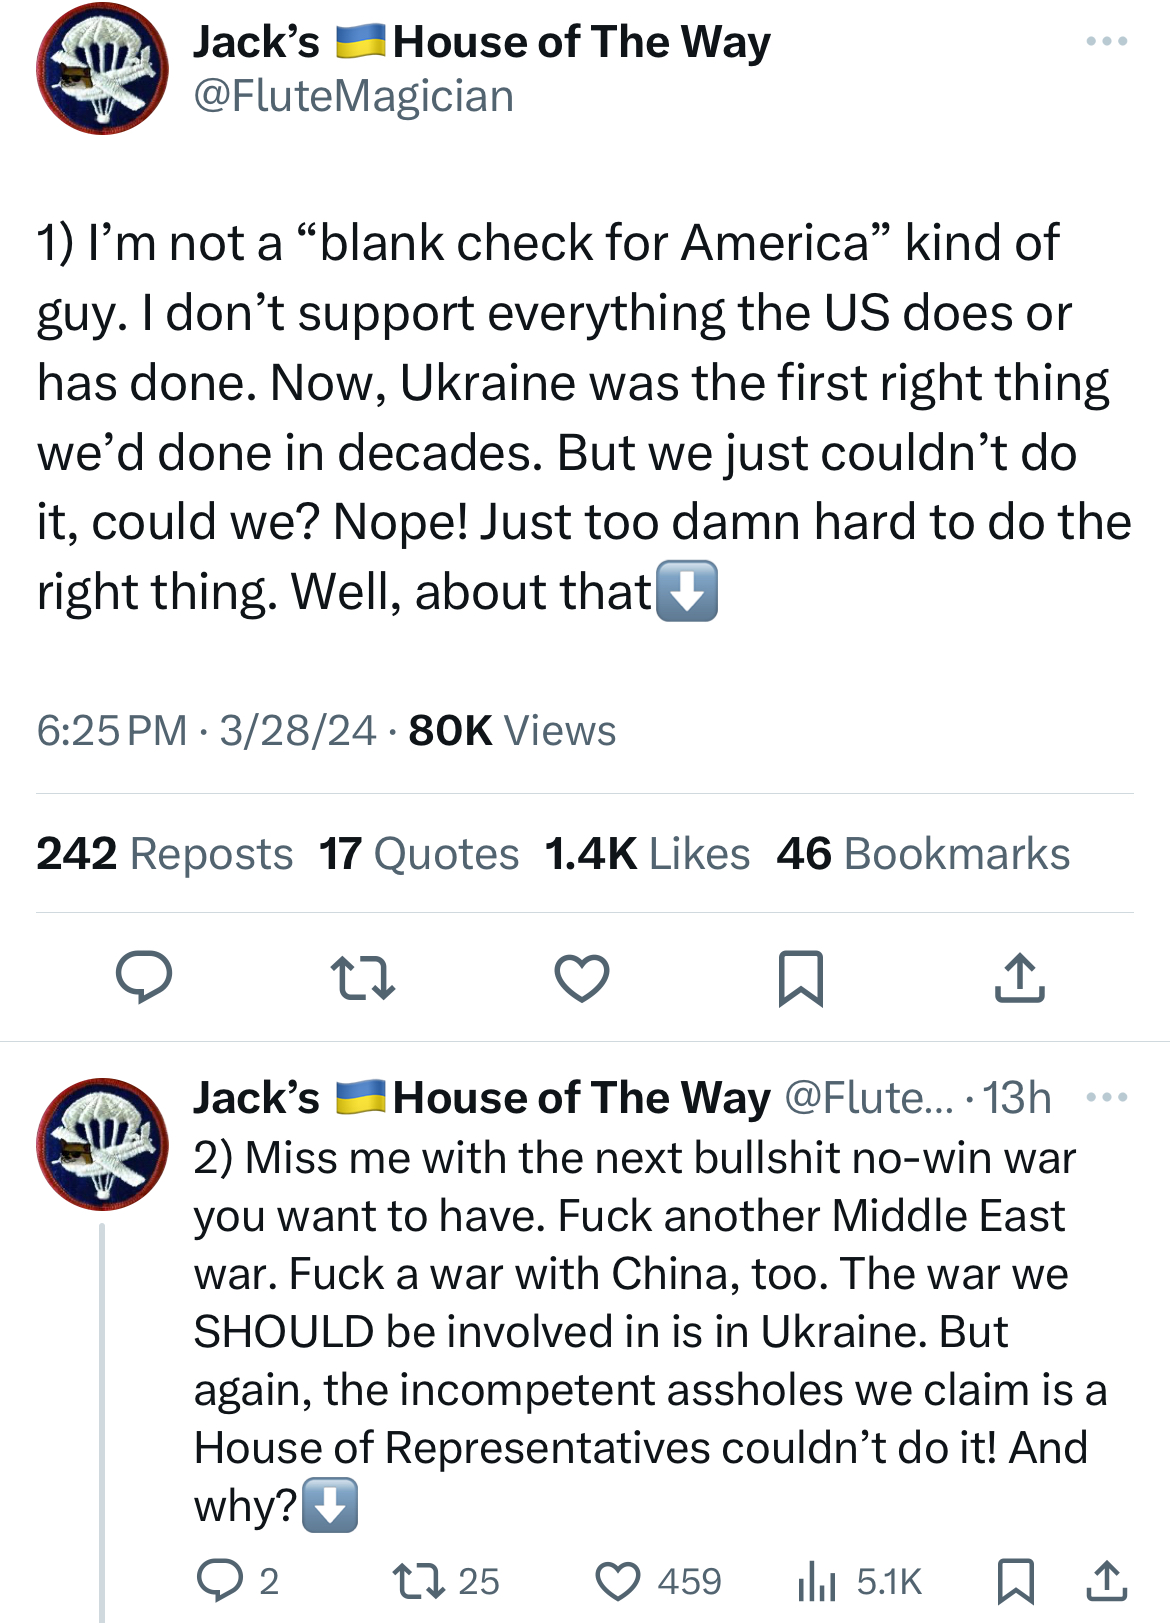Image resolution: width=1170 pixels, height=1623 pixels.
Task: View analytics showing 5.1K views
Action: 858,1580
